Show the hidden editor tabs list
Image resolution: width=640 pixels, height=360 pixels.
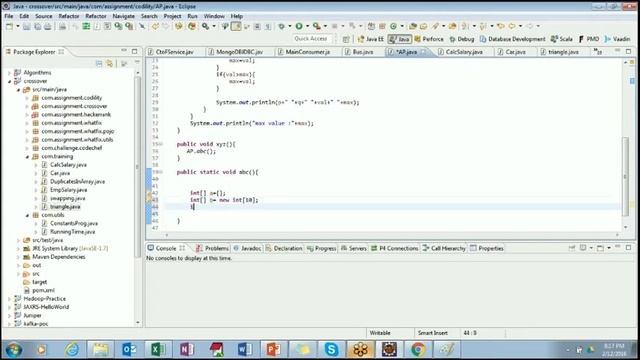pos(598,51)
